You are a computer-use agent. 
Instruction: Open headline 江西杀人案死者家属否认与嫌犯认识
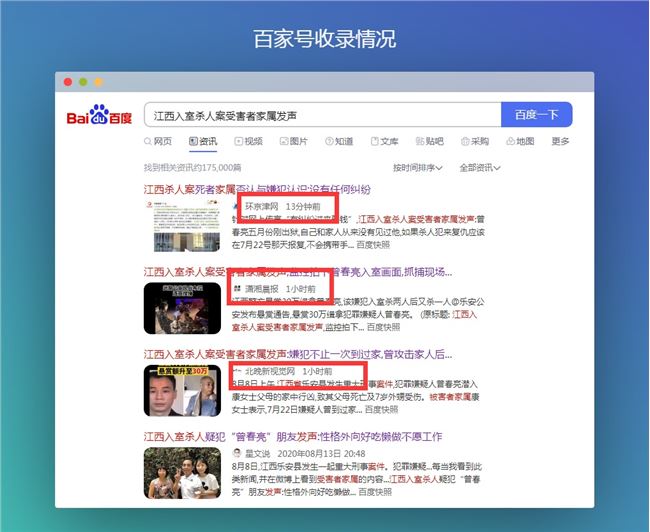tap(257, 189)
